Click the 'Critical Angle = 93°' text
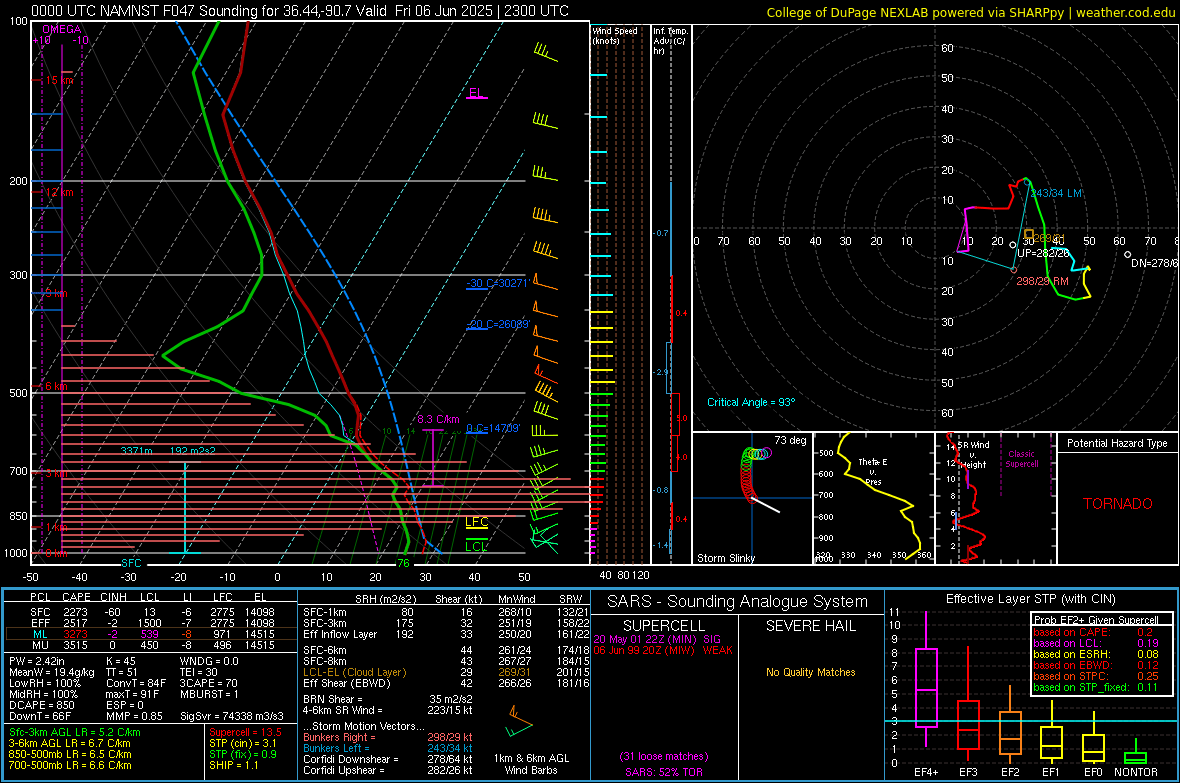Image resolution: width=1180 pixels, height=783 pixels. (751, 402)
